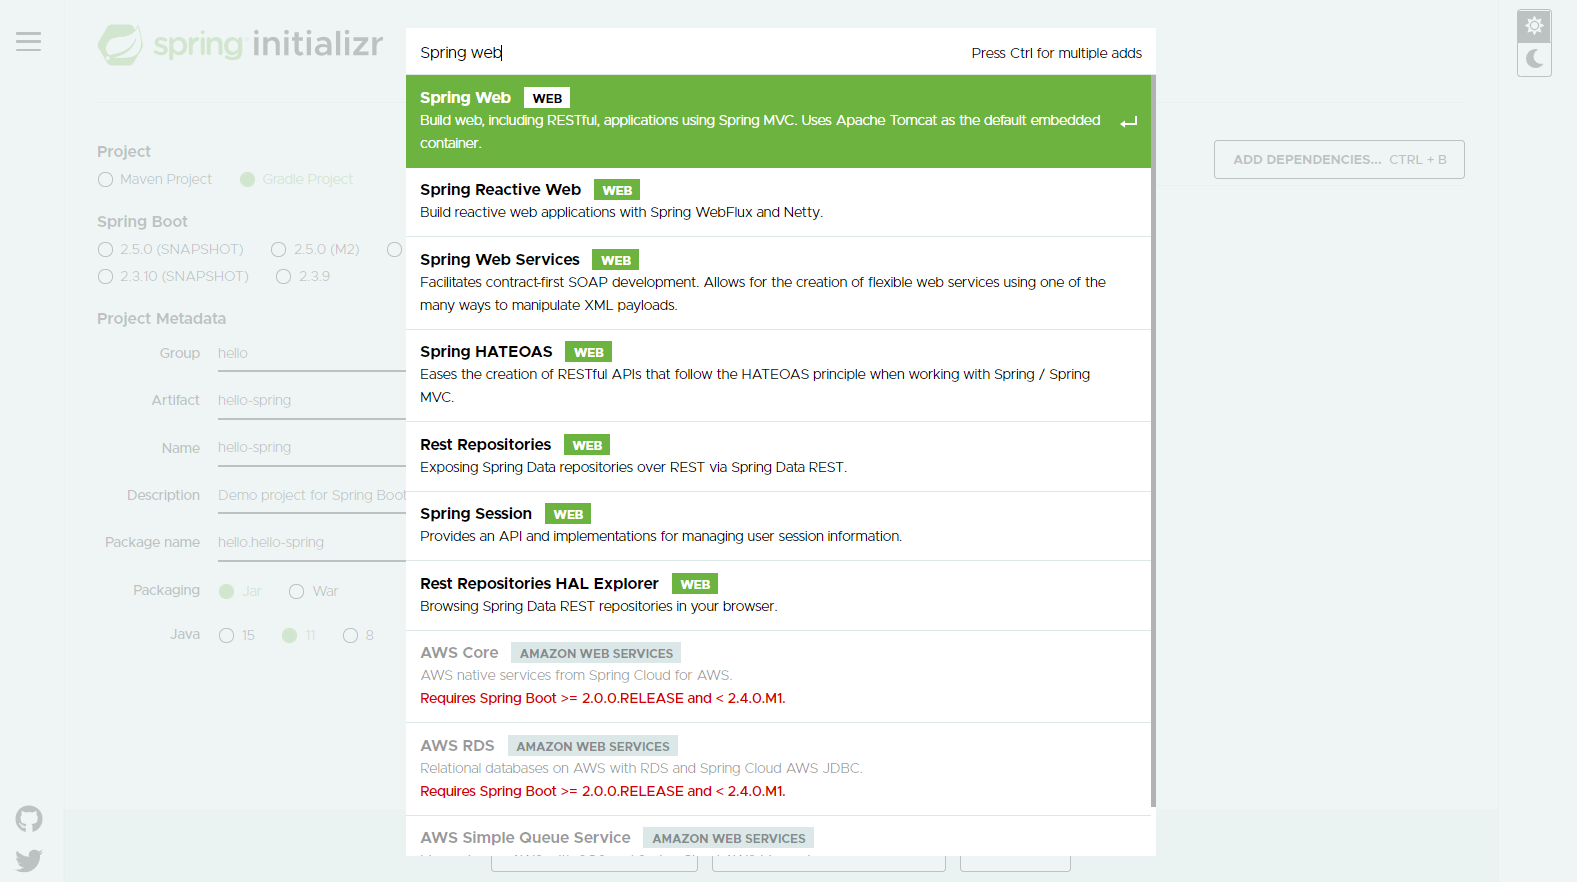
Task: Add the Spring Reactive Web dependency
Action: click(778, 202)
